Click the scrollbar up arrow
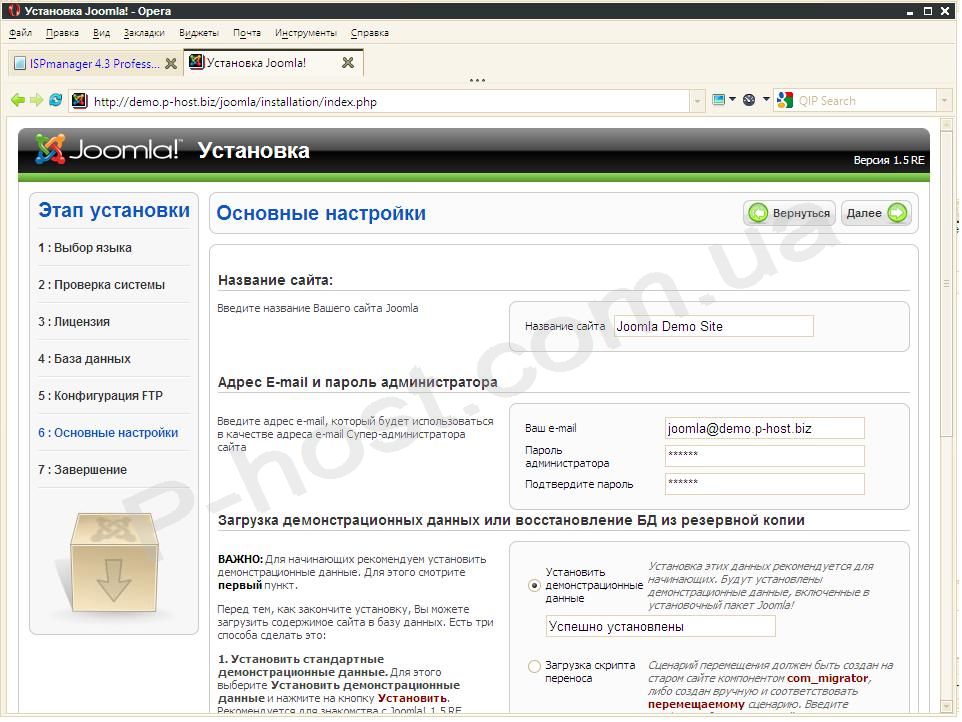Screen dimensions: 962x722 946,125
